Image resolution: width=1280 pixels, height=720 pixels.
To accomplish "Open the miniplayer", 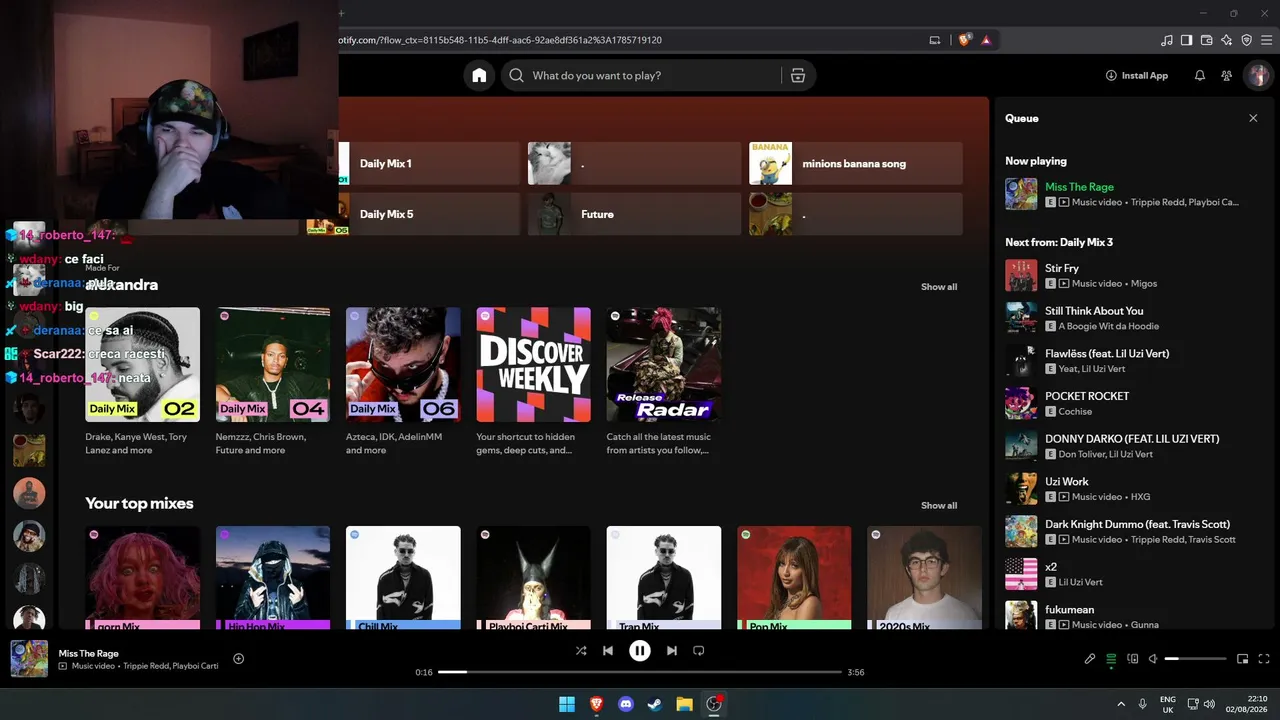I will pos(1242,659).
